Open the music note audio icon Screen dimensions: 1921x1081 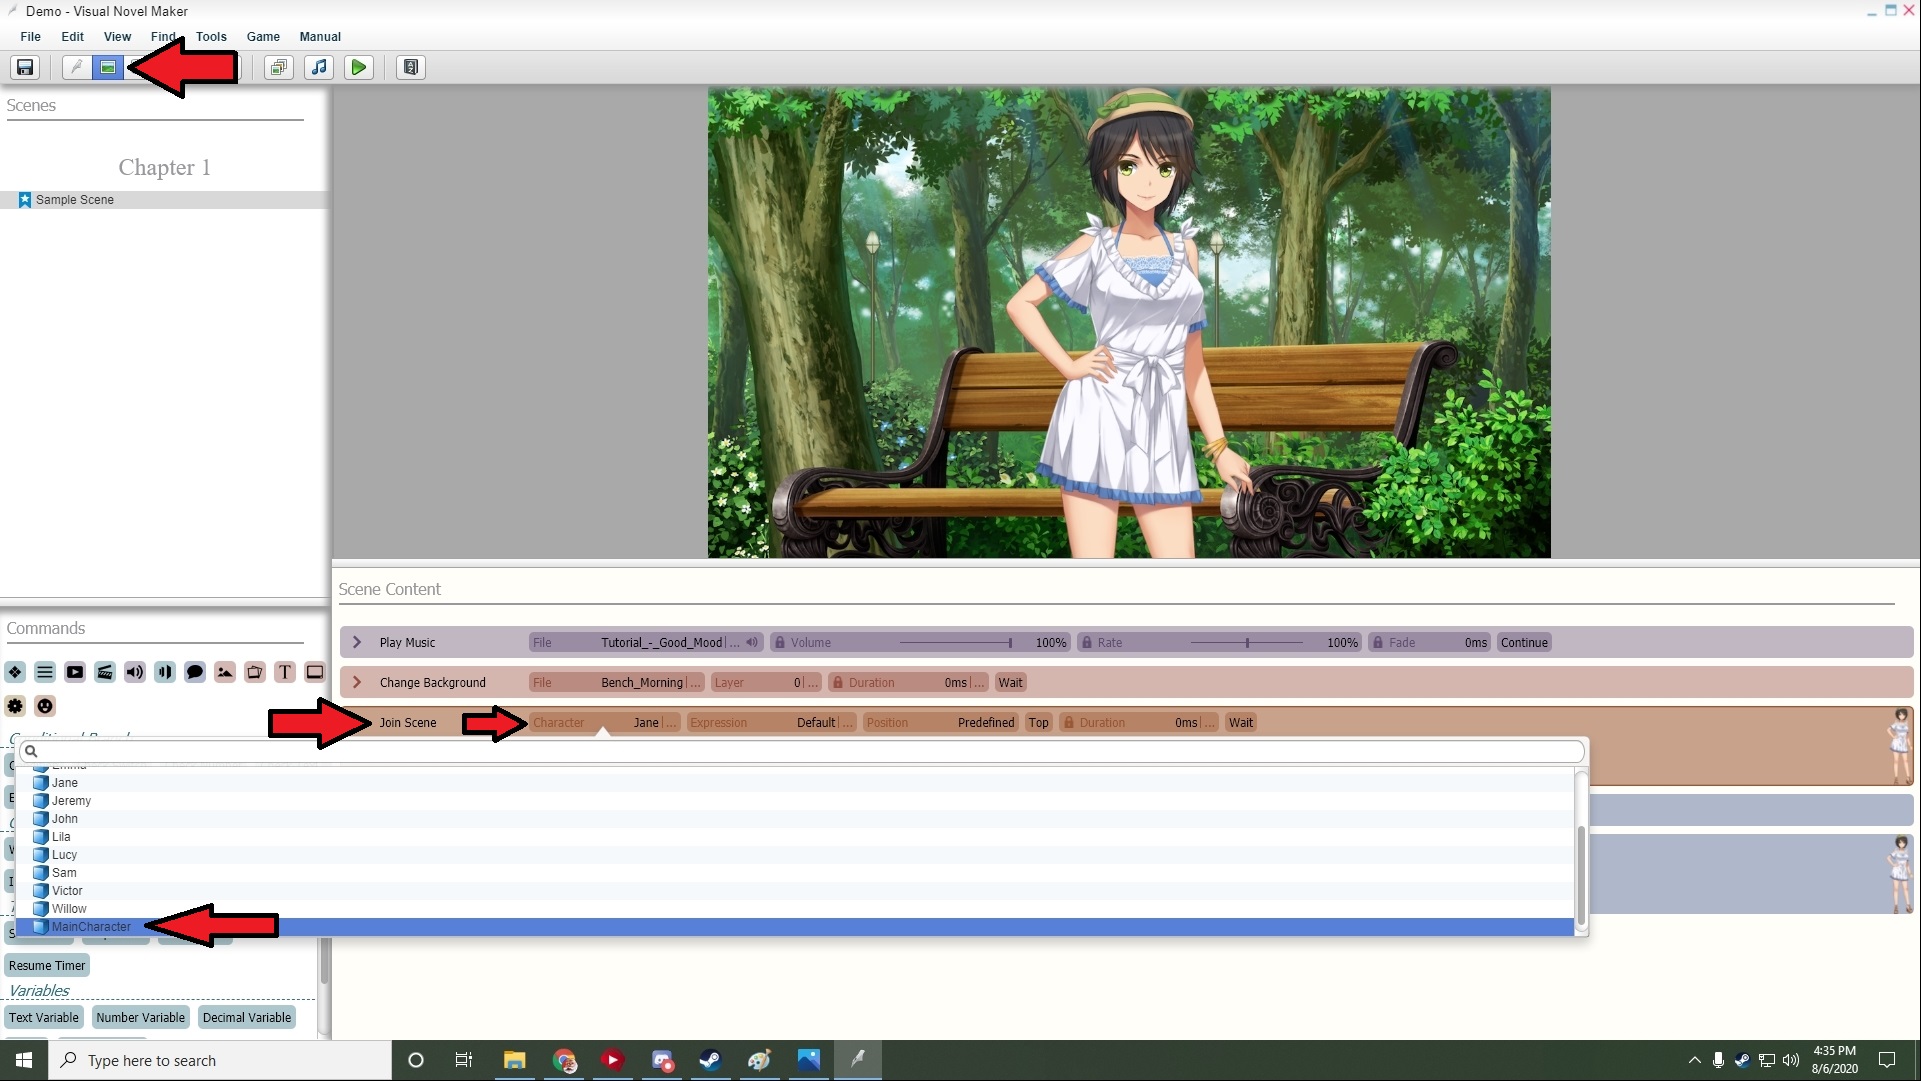coord(319,67)
